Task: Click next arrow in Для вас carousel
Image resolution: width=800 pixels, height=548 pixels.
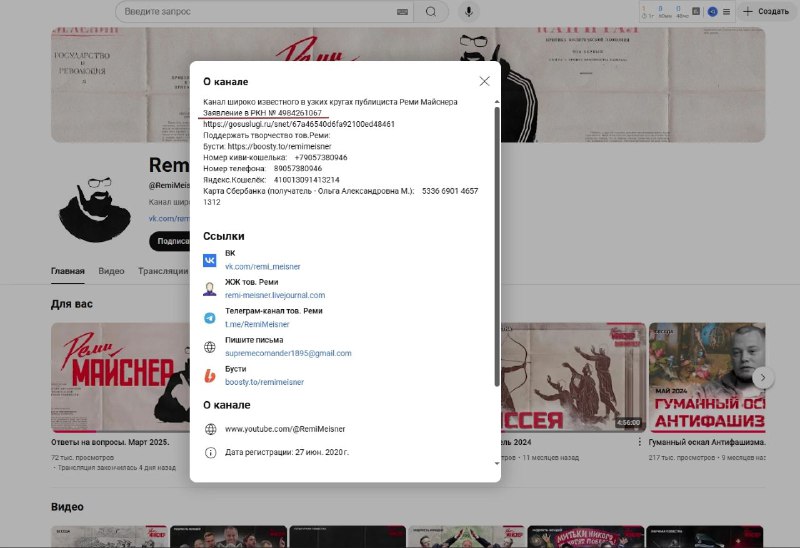Action: click(763, 378)
